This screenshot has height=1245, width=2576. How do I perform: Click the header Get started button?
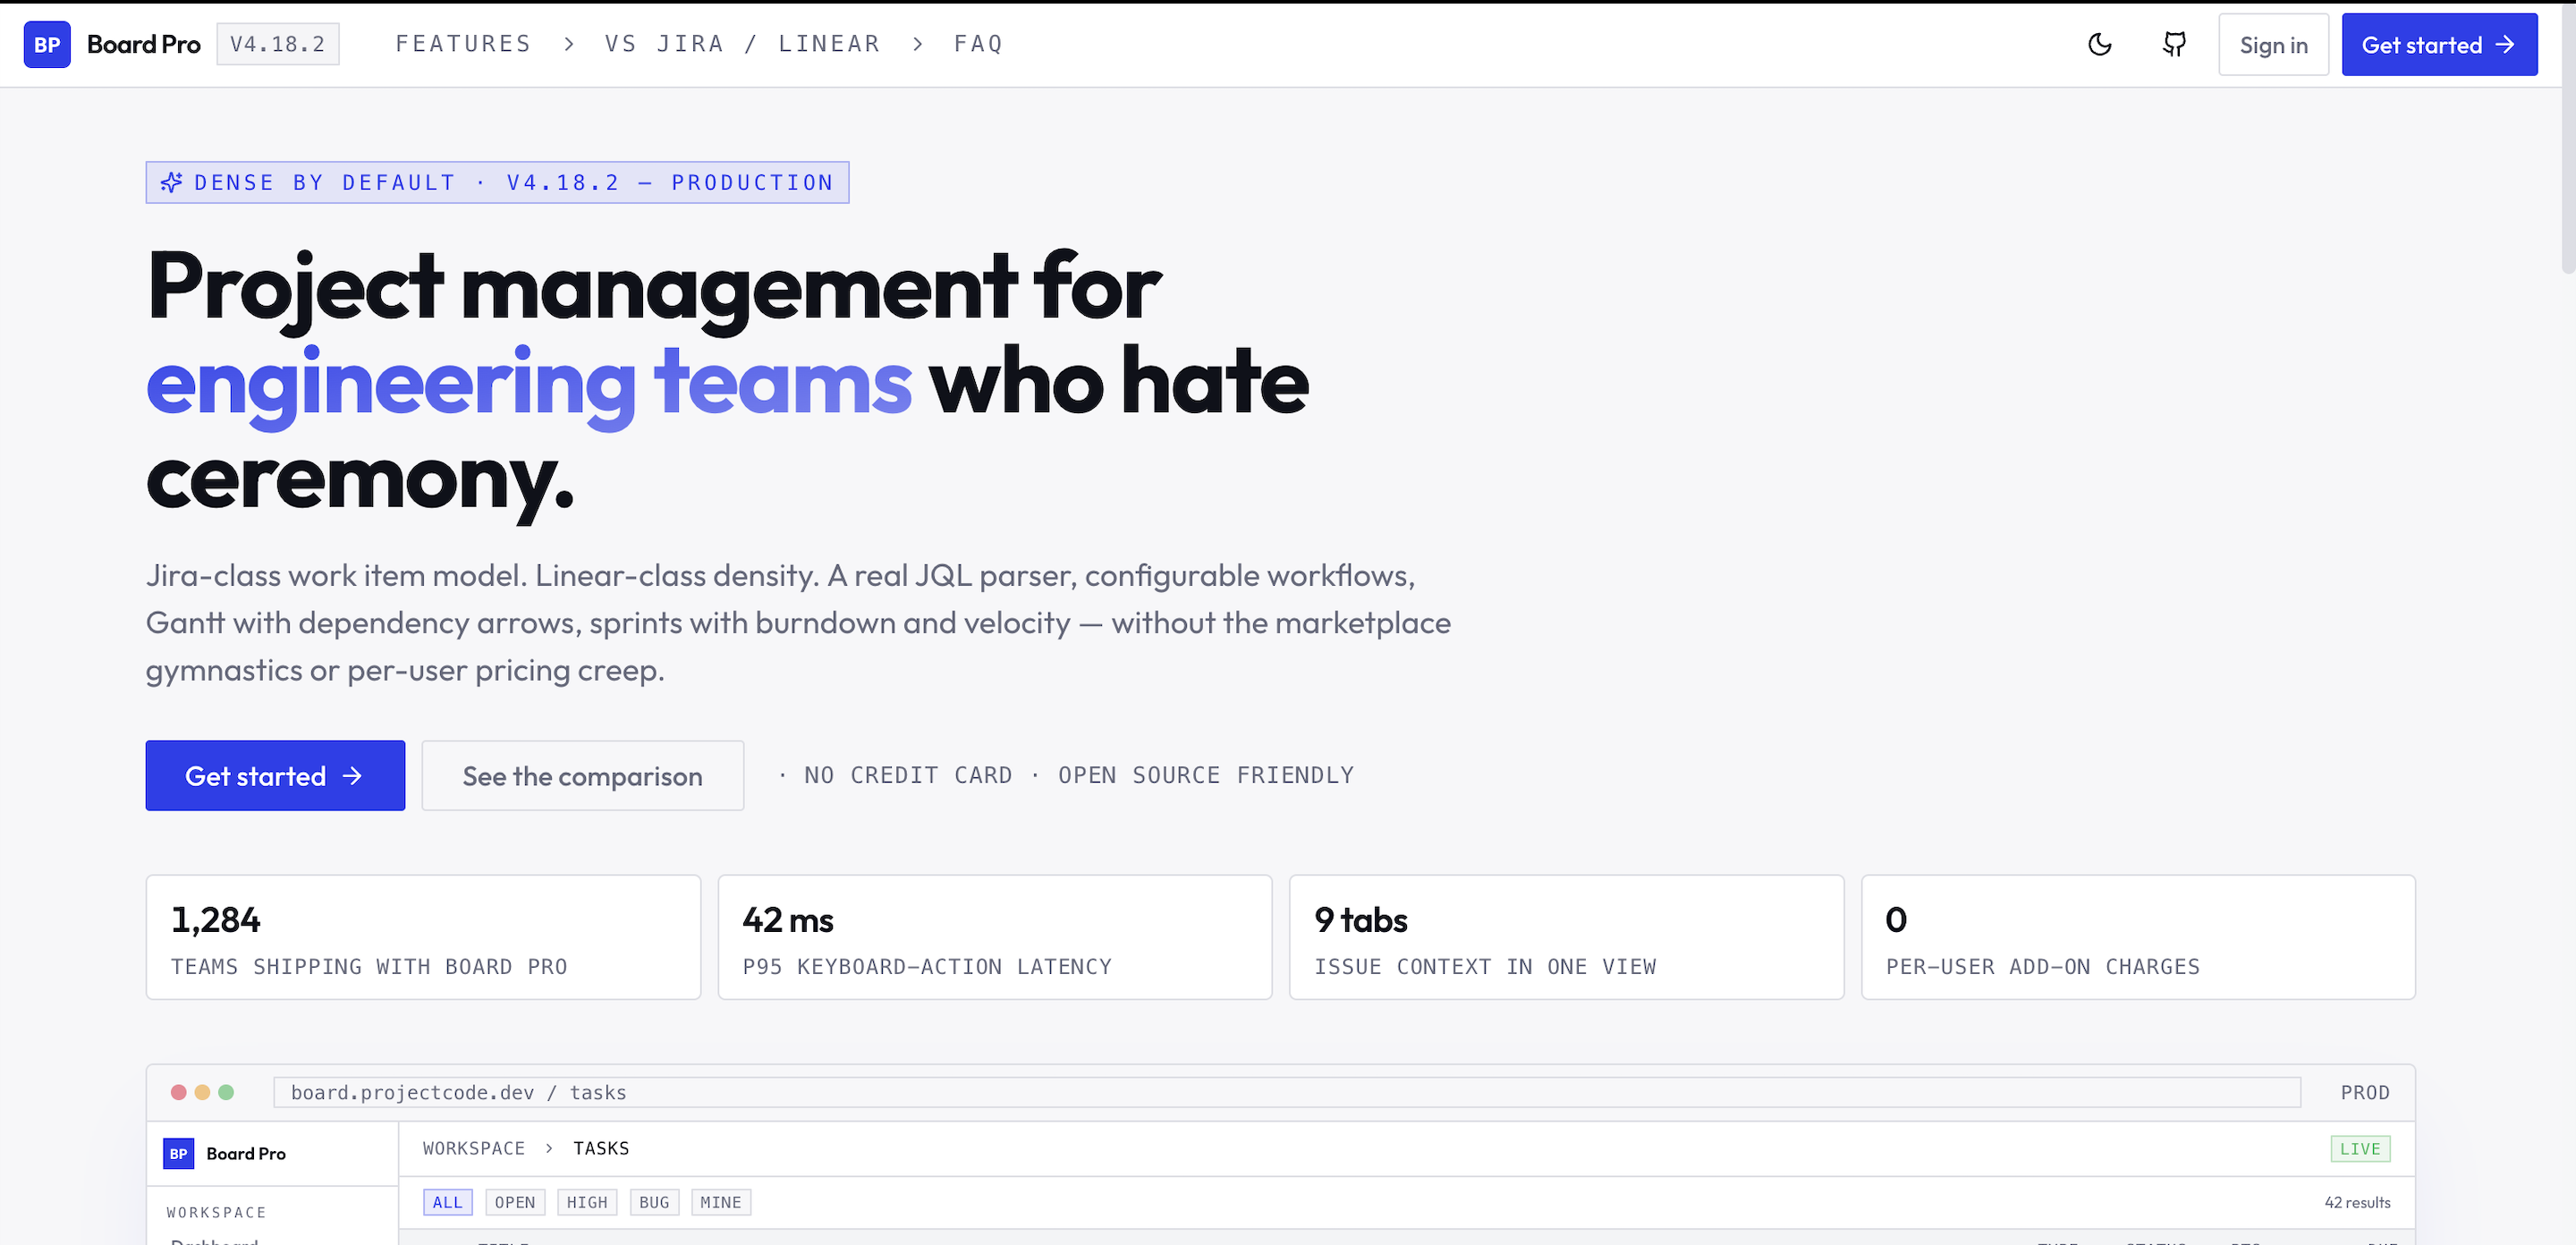tap(2439, 45)
